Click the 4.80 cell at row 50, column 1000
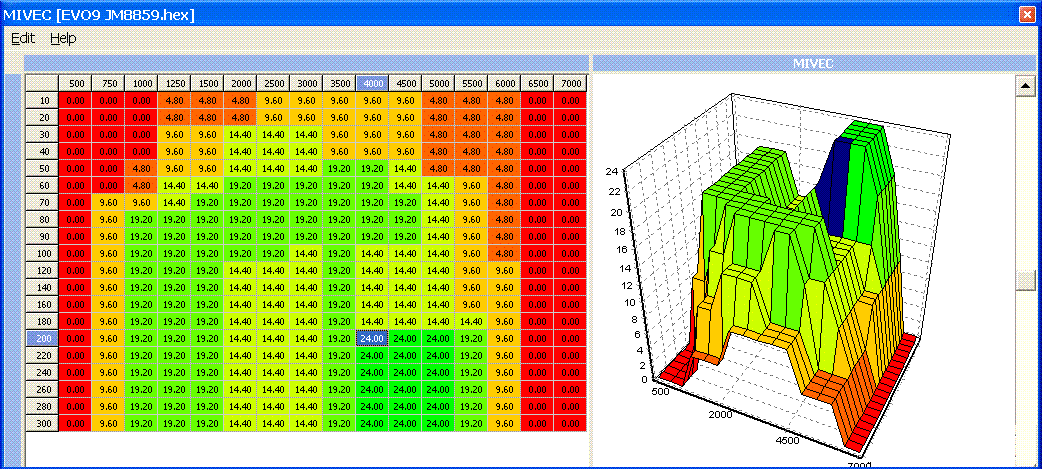 click(x=141, y=169)
